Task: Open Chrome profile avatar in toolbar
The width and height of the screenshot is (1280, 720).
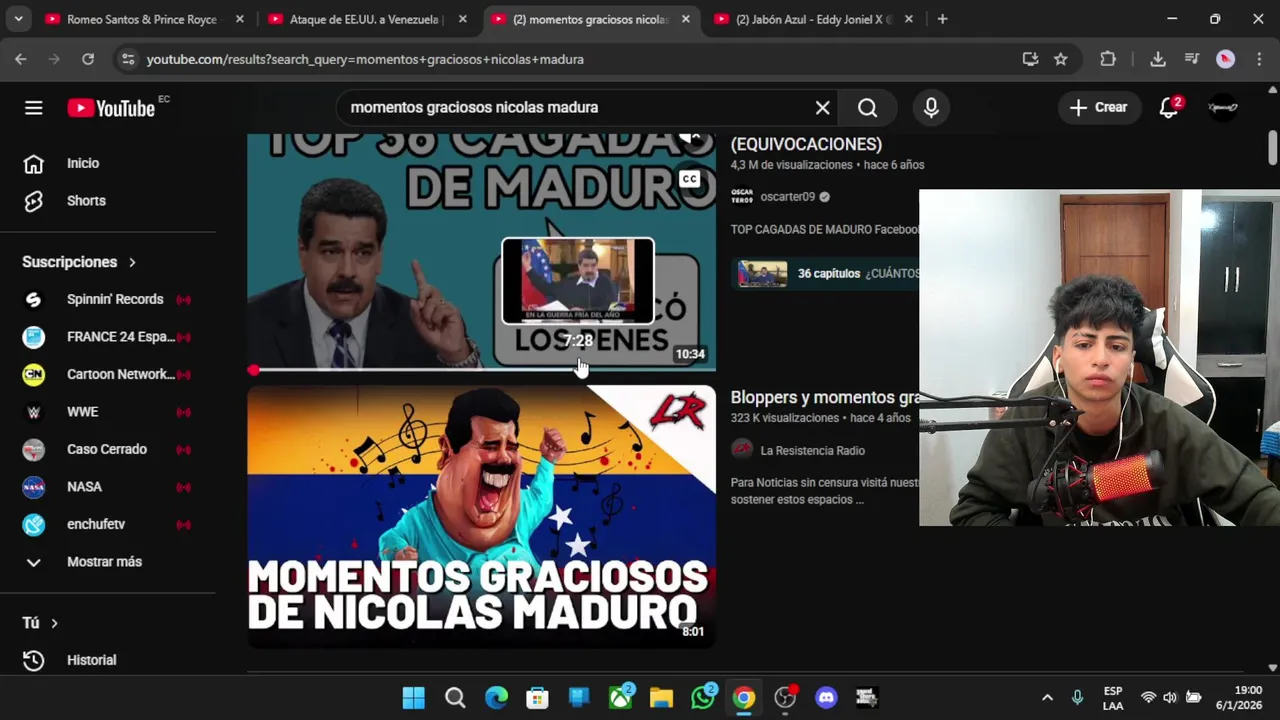Action: point(1225,59)
